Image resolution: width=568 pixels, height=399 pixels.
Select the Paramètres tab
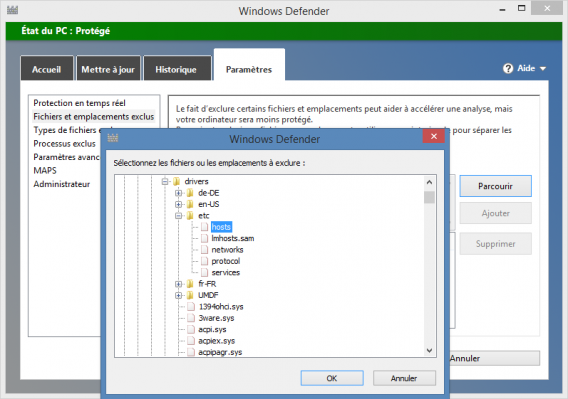[x=249, y=65]
